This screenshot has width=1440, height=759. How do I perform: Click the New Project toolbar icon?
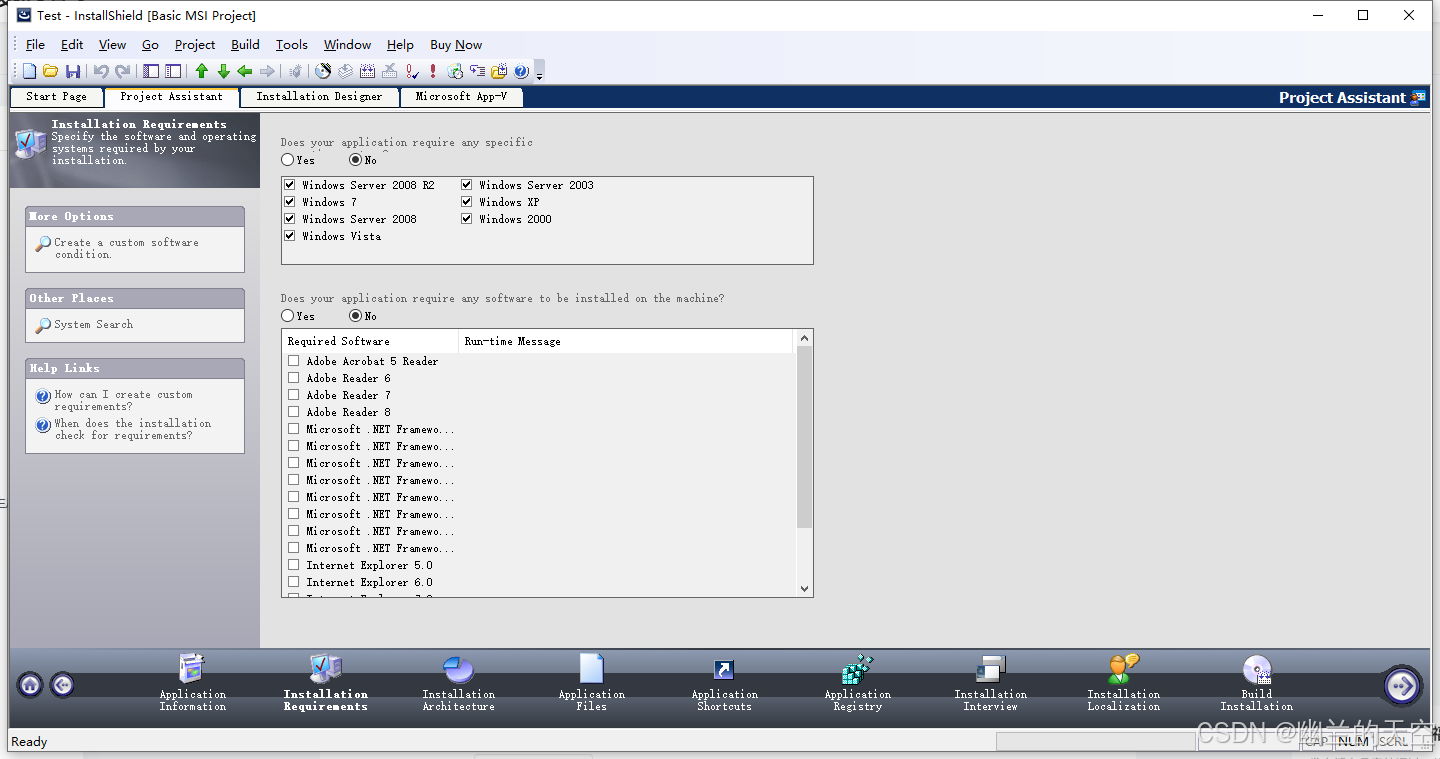30,71
